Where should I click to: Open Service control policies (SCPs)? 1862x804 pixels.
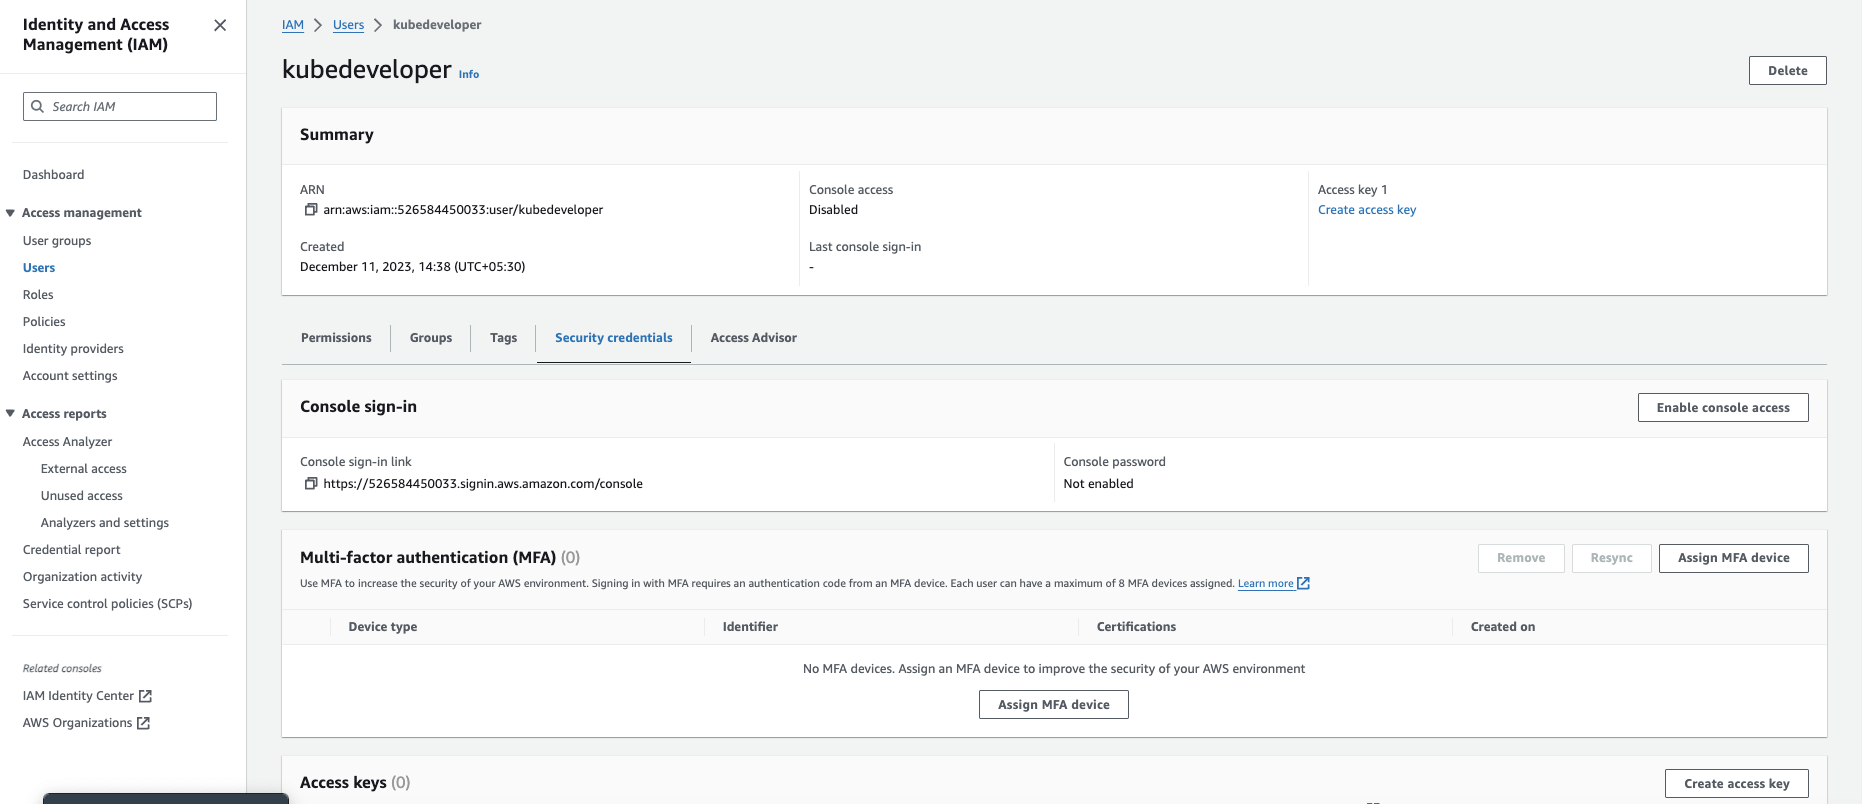108,603
